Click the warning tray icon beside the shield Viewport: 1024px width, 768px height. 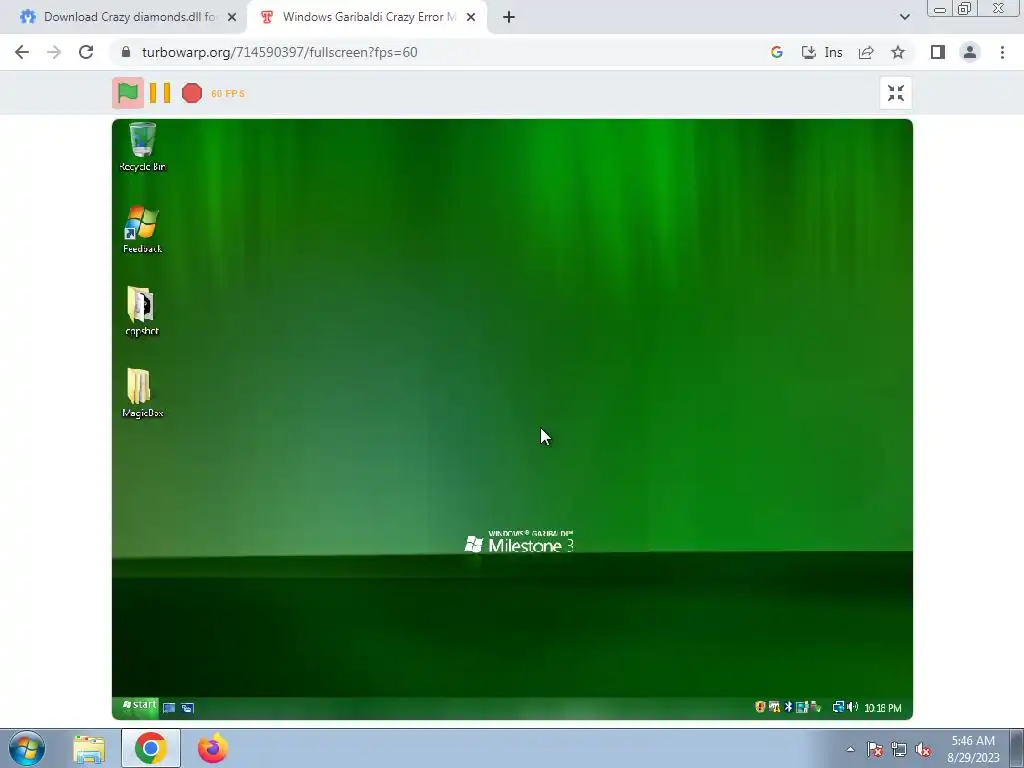774,707
